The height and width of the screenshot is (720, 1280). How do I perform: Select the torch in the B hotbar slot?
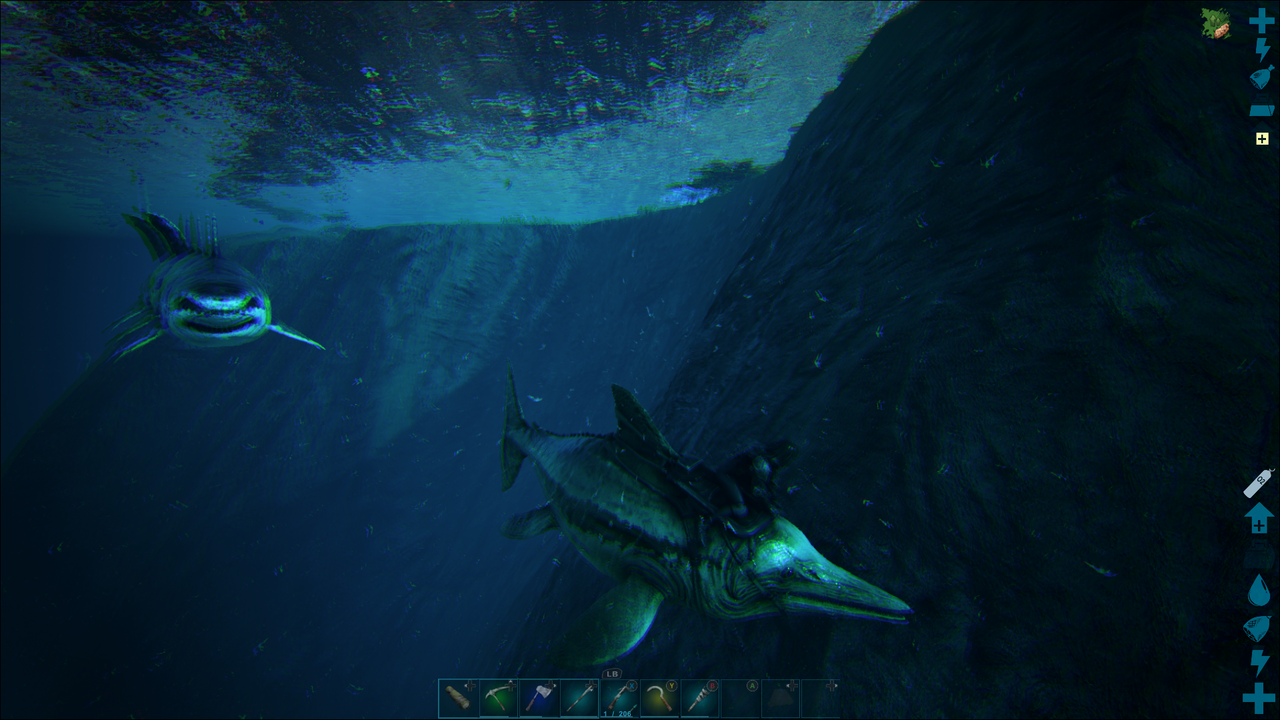700,699
